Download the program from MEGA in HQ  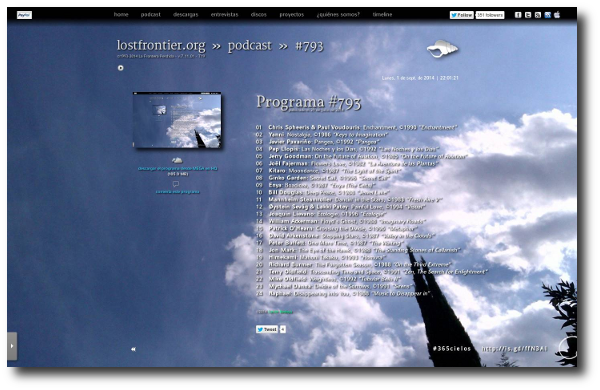[178, 168]
